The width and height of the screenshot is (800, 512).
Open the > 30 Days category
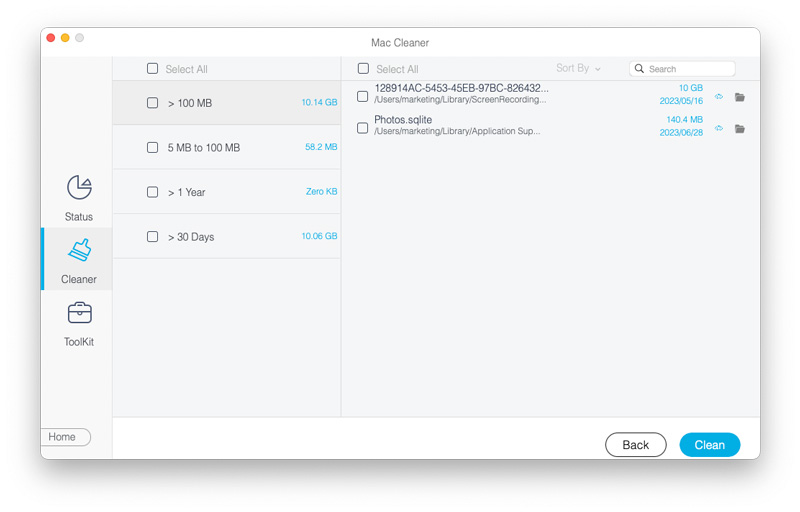pyautogui.click(x=227, y=237)
